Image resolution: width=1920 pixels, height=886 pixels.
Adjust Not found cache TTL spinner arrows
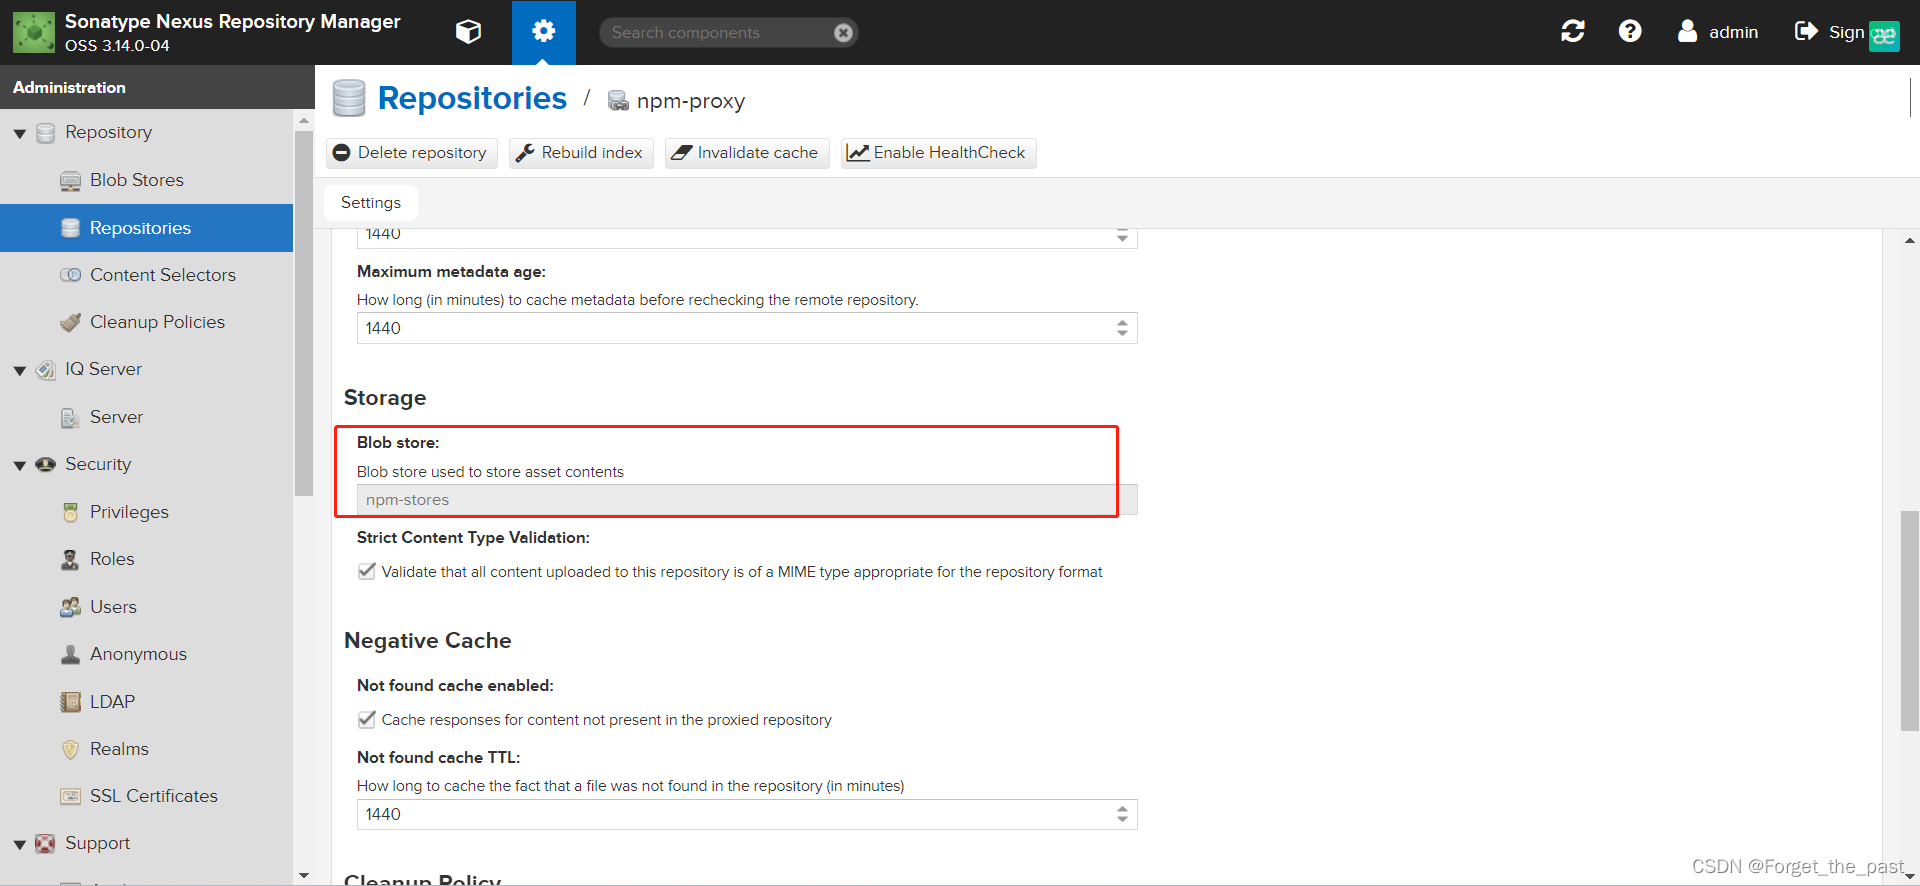1122,814
